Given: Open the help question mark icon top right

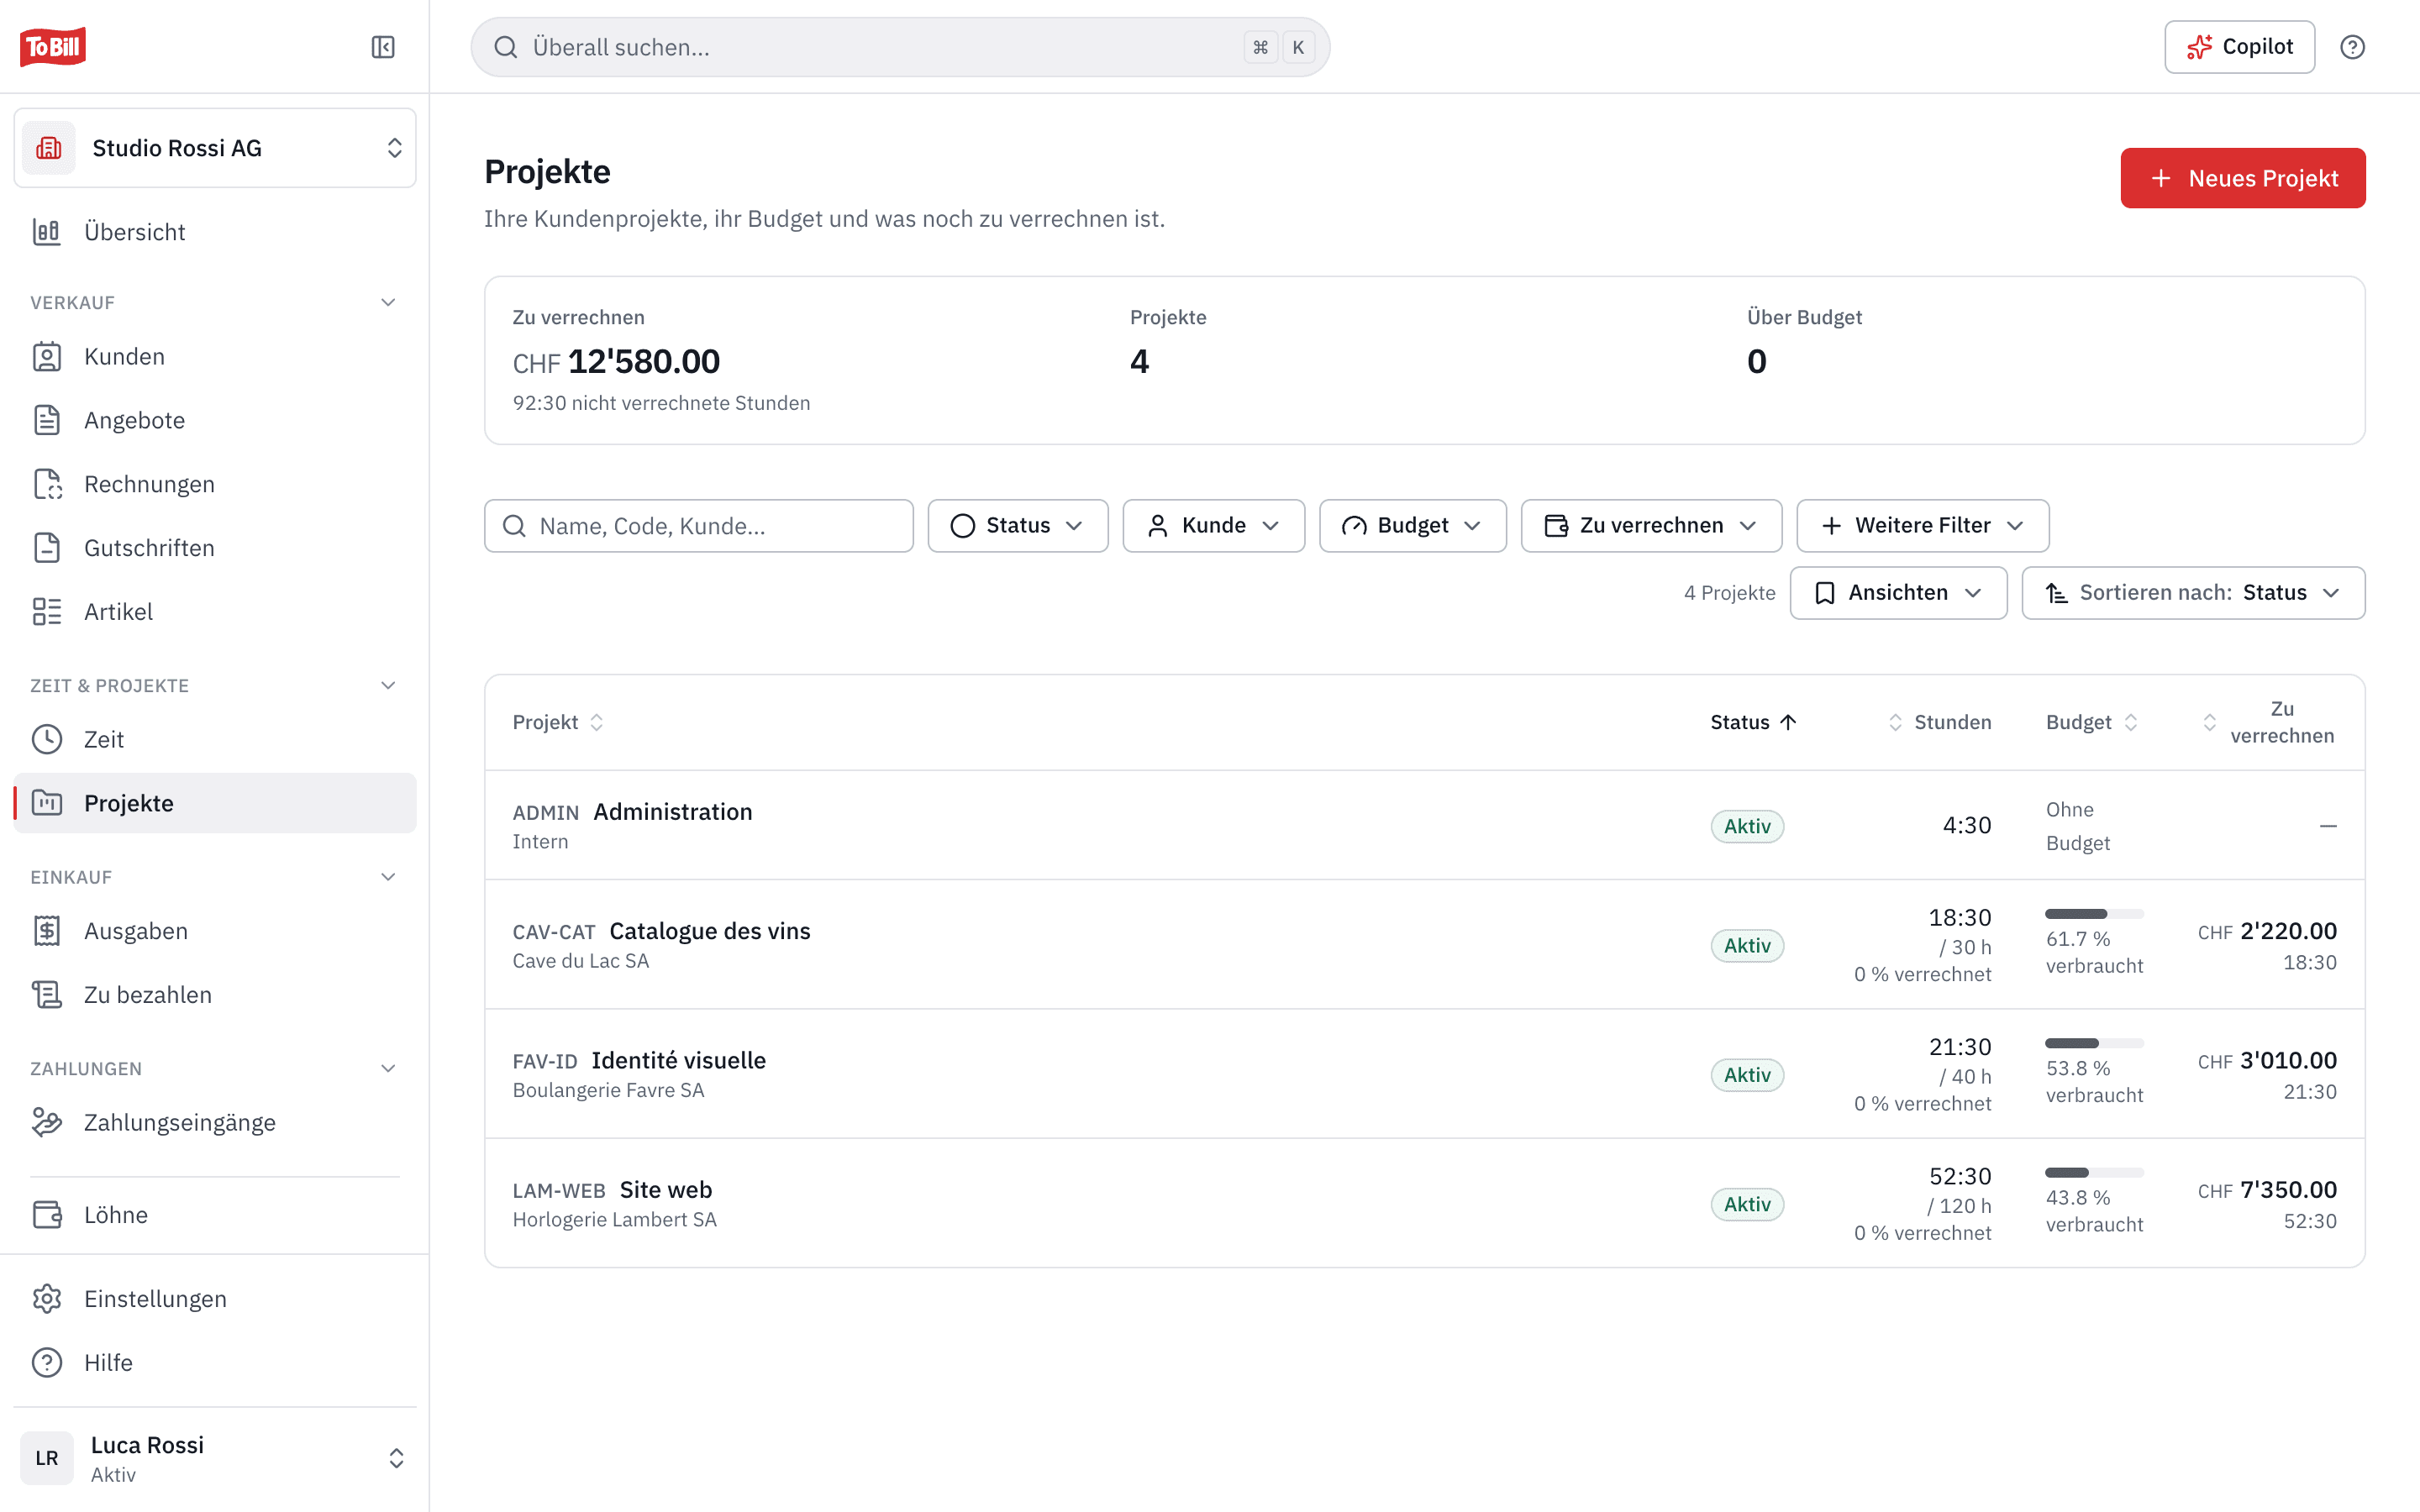Looking at the screenshot, I should 2352,47.
